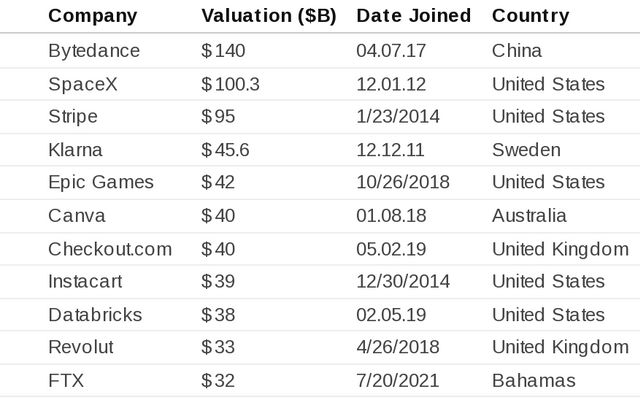Select the FTX company cell

pos(65,380)
